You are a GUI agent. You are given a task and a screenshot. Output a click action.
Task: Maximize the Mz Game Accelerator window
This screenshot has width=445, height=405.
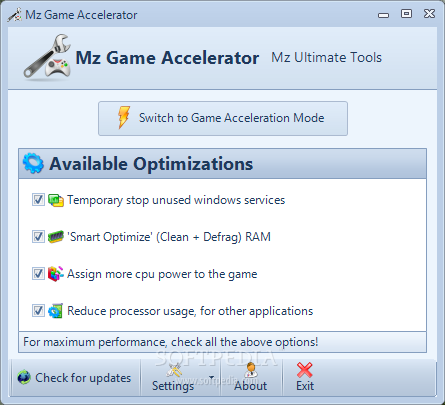pyautogui.click(x=406, y=14)
